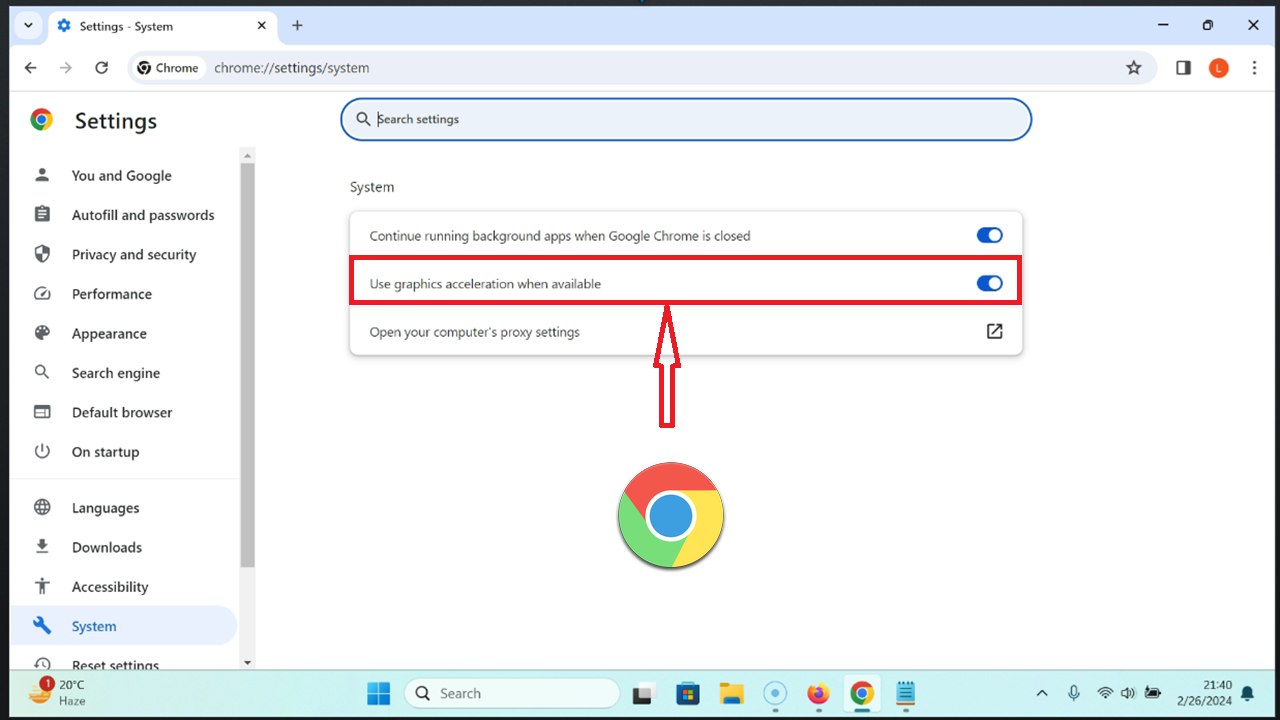
Task: Click the taskbar Search box
Action: (x=512, y=693)
